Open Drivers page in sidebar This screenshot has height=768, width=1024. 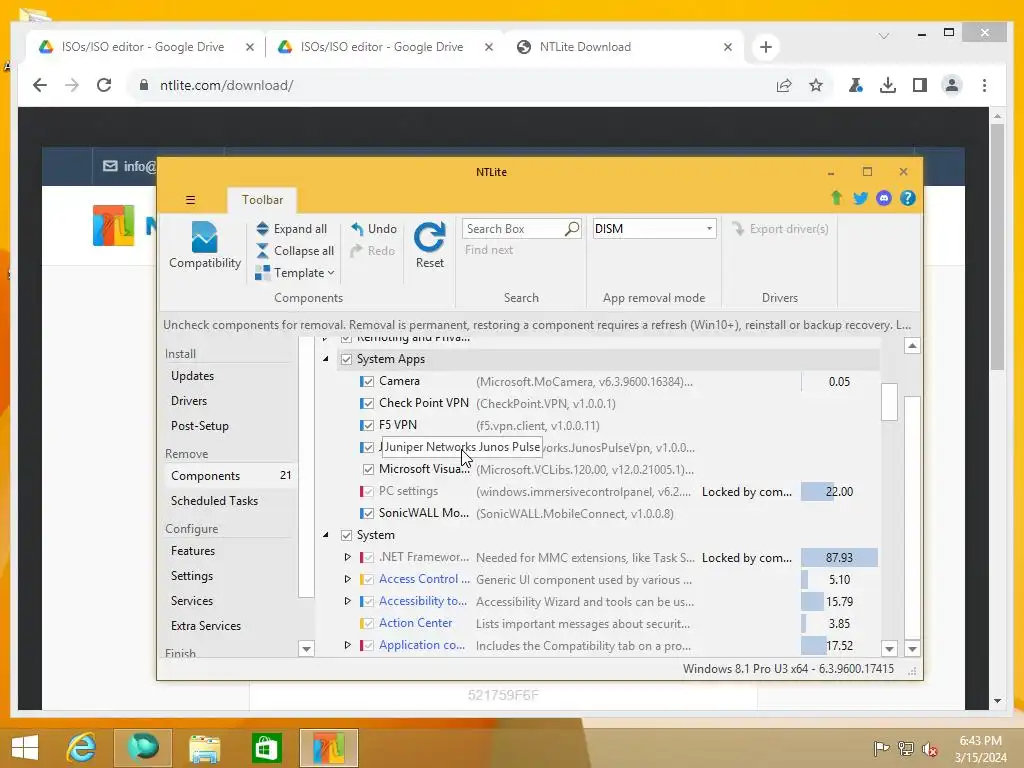189,401
